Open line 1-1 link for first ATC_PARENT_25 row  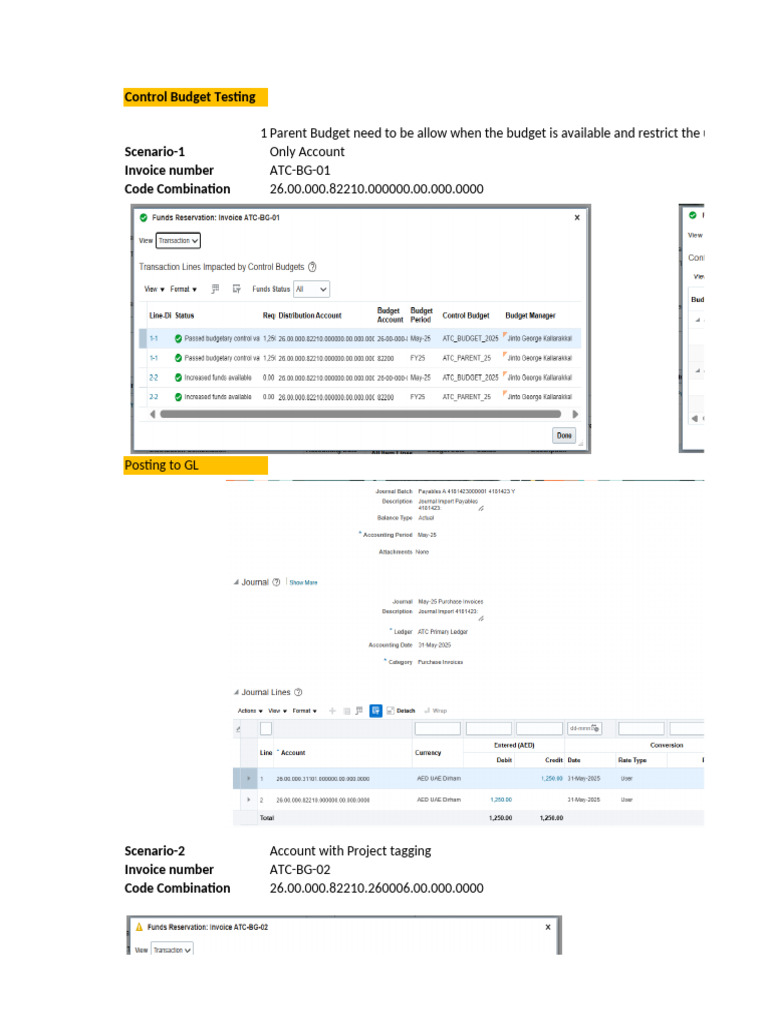153,359
